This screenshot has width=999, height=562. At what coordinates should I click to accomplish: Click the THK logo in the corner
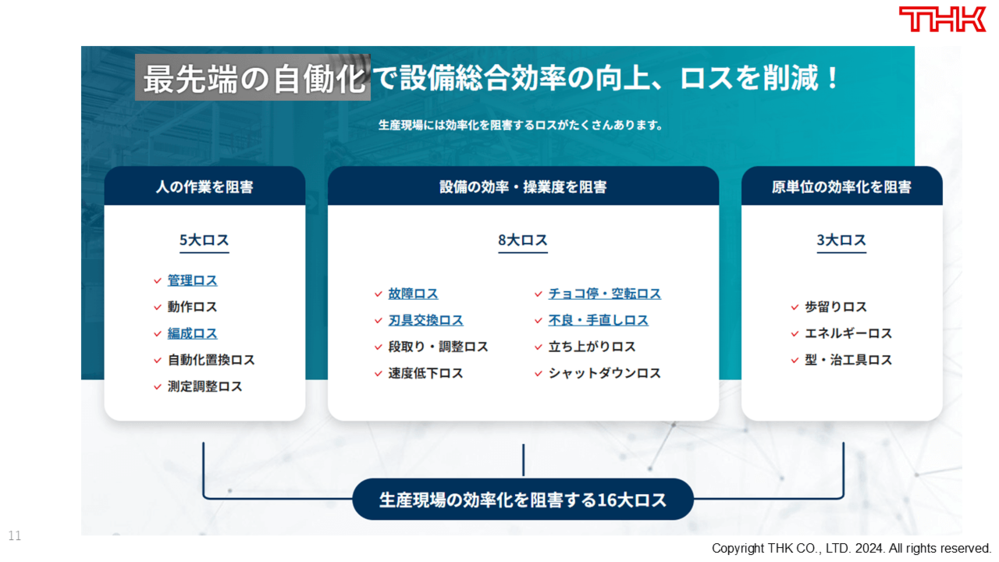(x=942, y=19)
